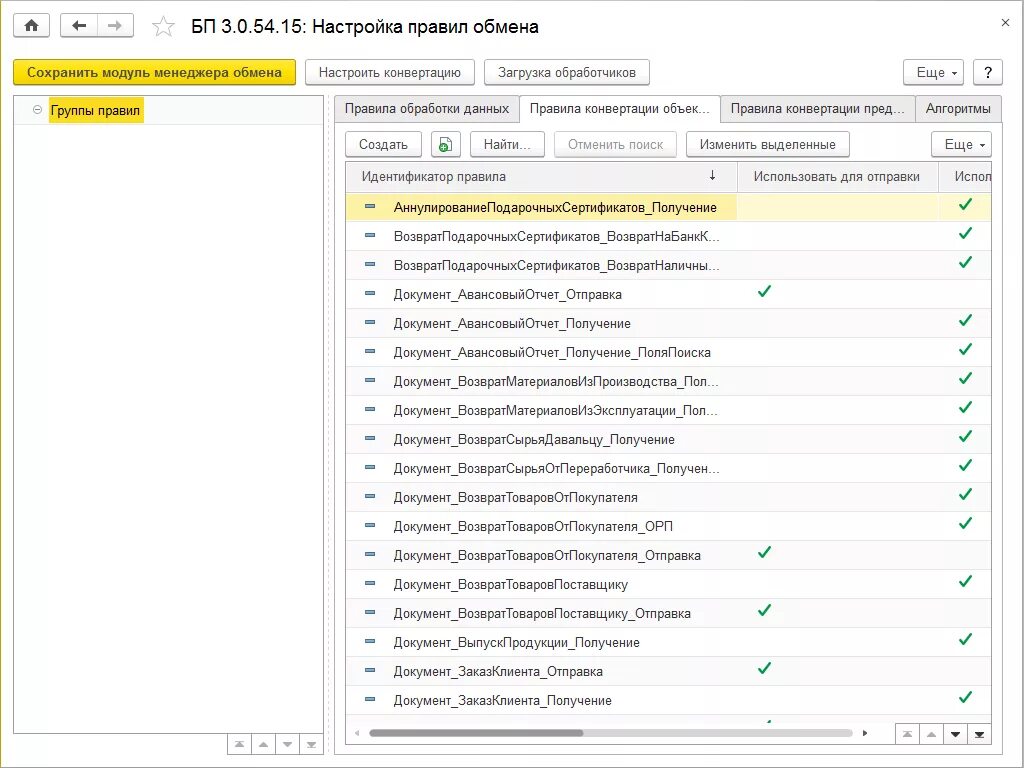Toggle receive checkmark for Документ_ВозвратСырьяДавальцу_Получение
The height and width of the screenshot is (768, 1024).
(x=965, y=436)
